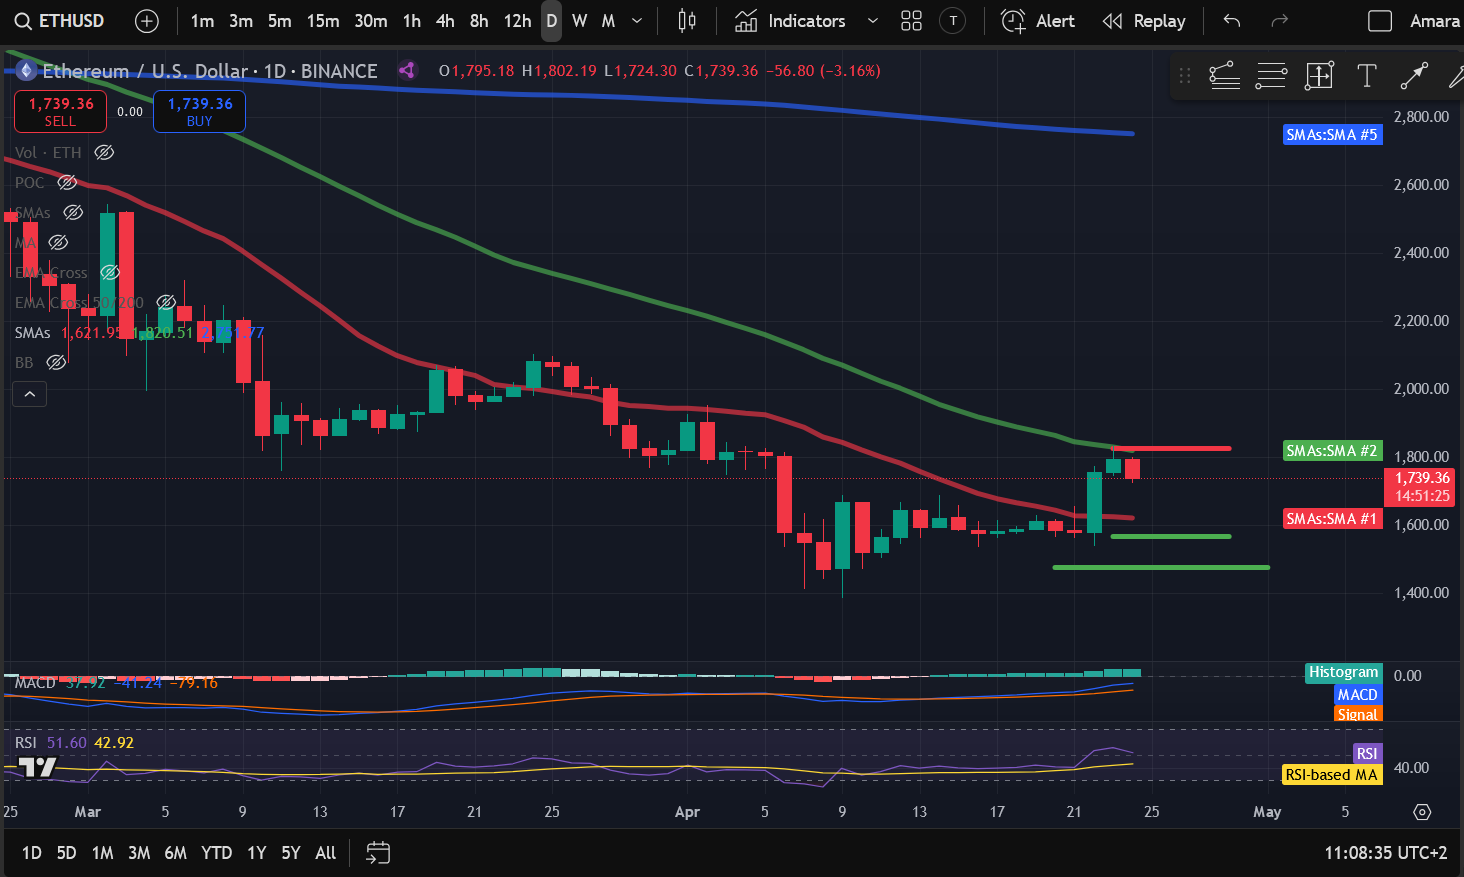1464x877 pixels.
Task: Click the compare or add symbol plus icon
Action: pyautogui.click(x=147, y=21)
